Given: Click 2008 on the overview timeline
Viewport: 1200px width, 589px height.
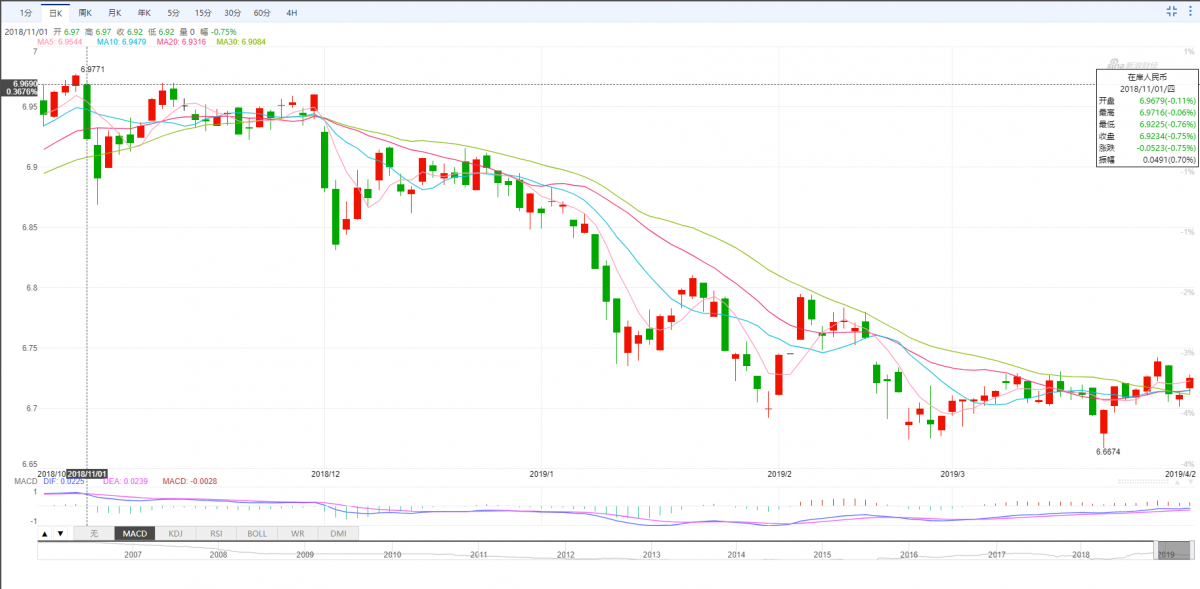Looking at the screenshot, I should 218,553.
